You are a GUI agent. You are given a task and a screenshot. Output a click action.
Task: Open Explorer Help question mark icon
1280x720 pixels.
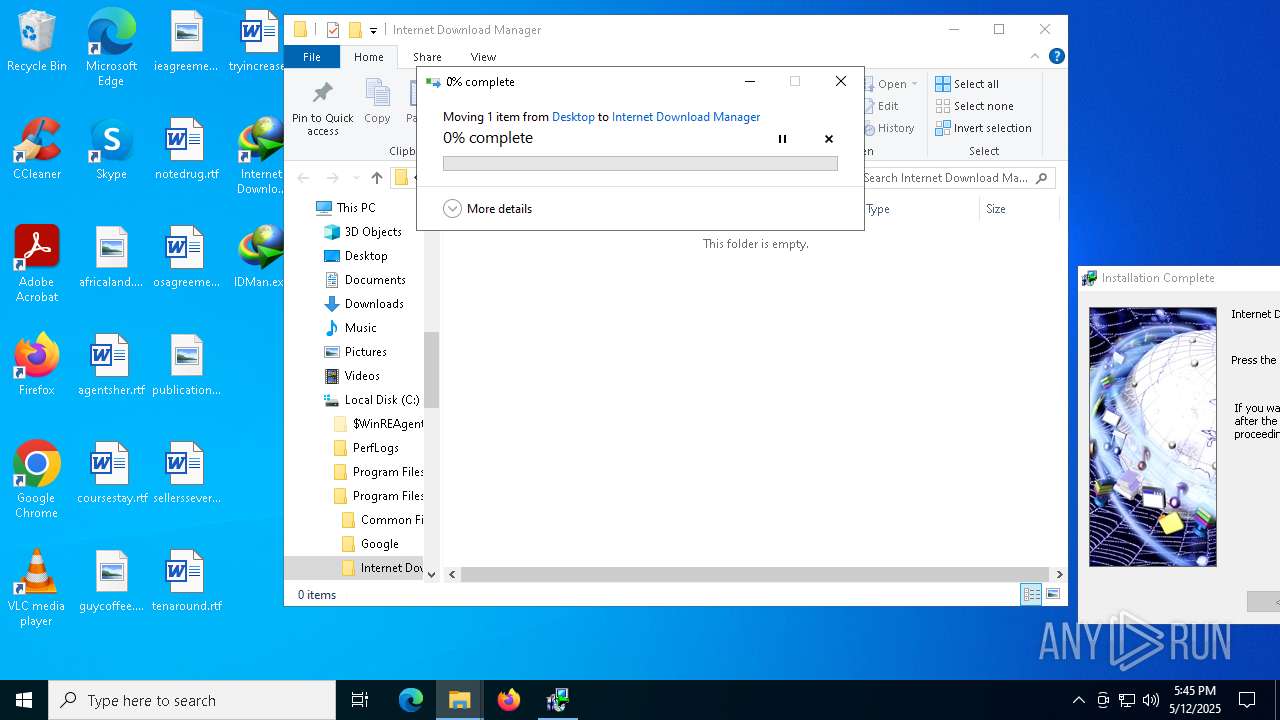[x=1056, y=56]
